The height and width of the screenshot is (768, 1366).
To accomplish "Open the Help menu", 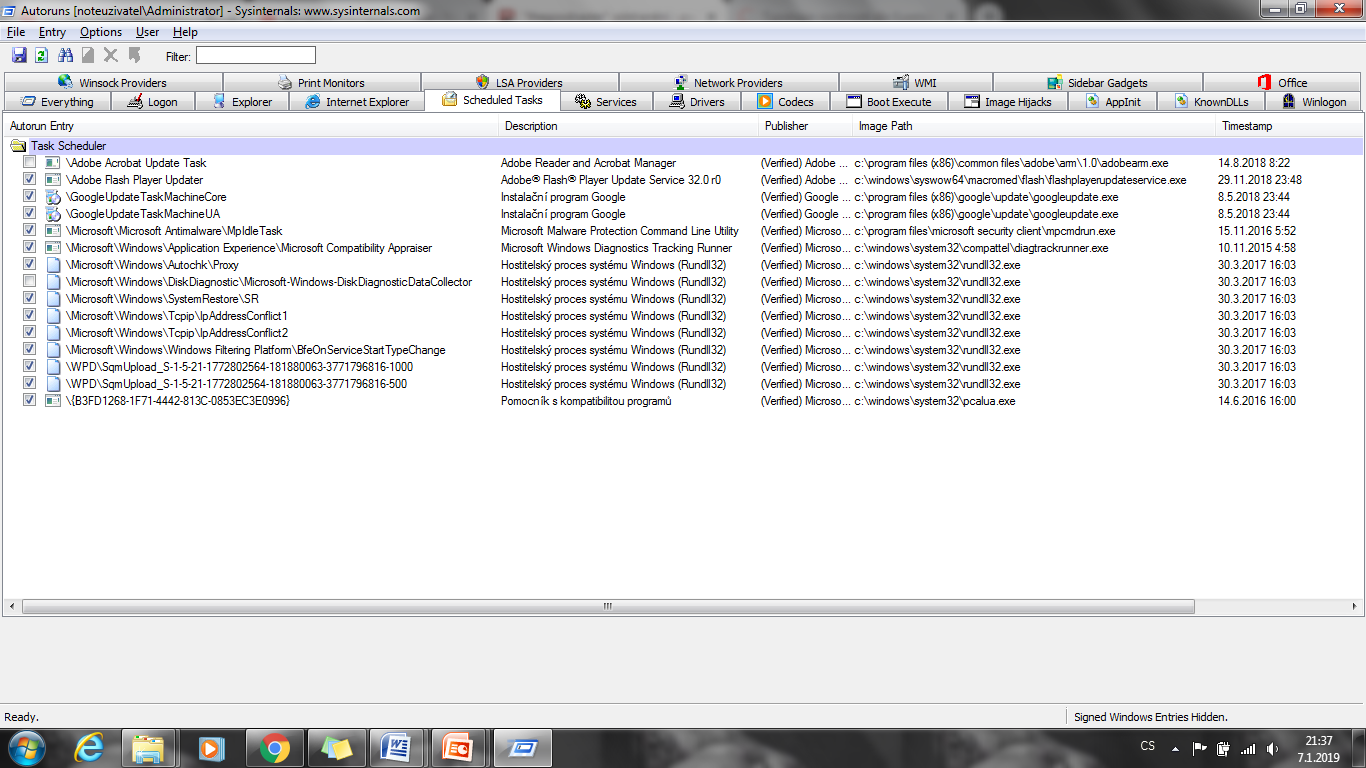I will [185, 32].
